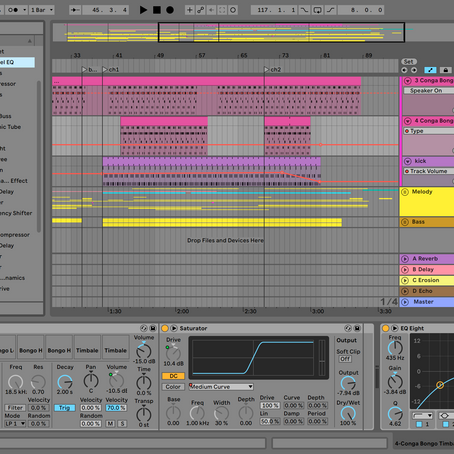The width and height of the screenshot is (454, 454).
Task: Fold the 3 Conga Bong track
Action: 407,81
